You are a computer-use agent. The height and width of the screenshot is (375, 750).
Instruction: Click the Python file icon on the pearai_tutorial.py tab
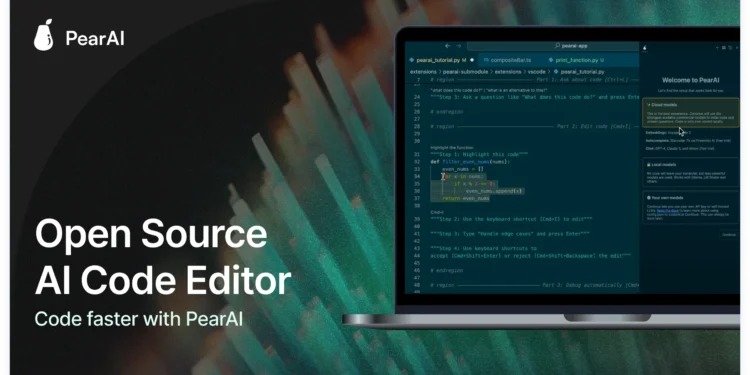[411, 60]
